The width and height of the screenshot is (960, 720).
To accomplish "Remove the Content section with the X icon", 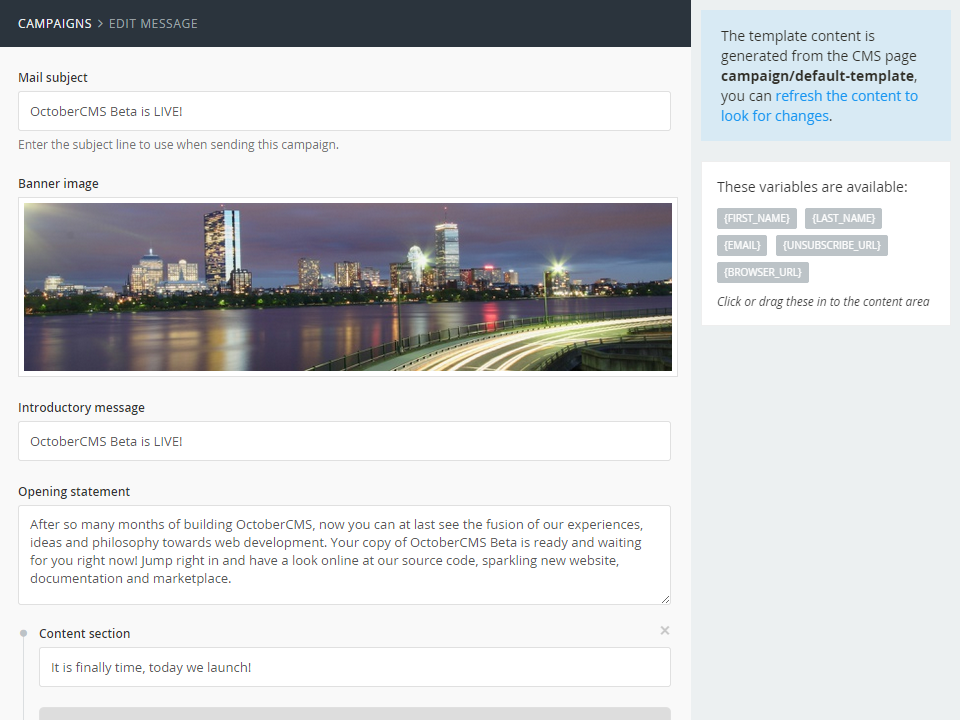I will point(665,631).
